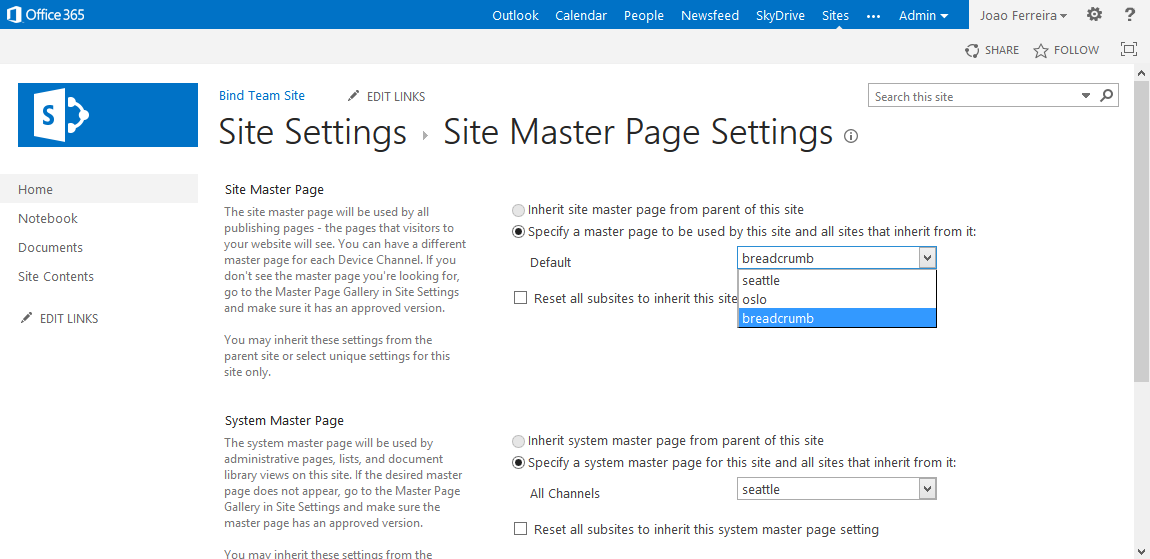Click the pencil icon in top EDIT LINKS
Viewport: 1150px width, 559px height.
354,96
